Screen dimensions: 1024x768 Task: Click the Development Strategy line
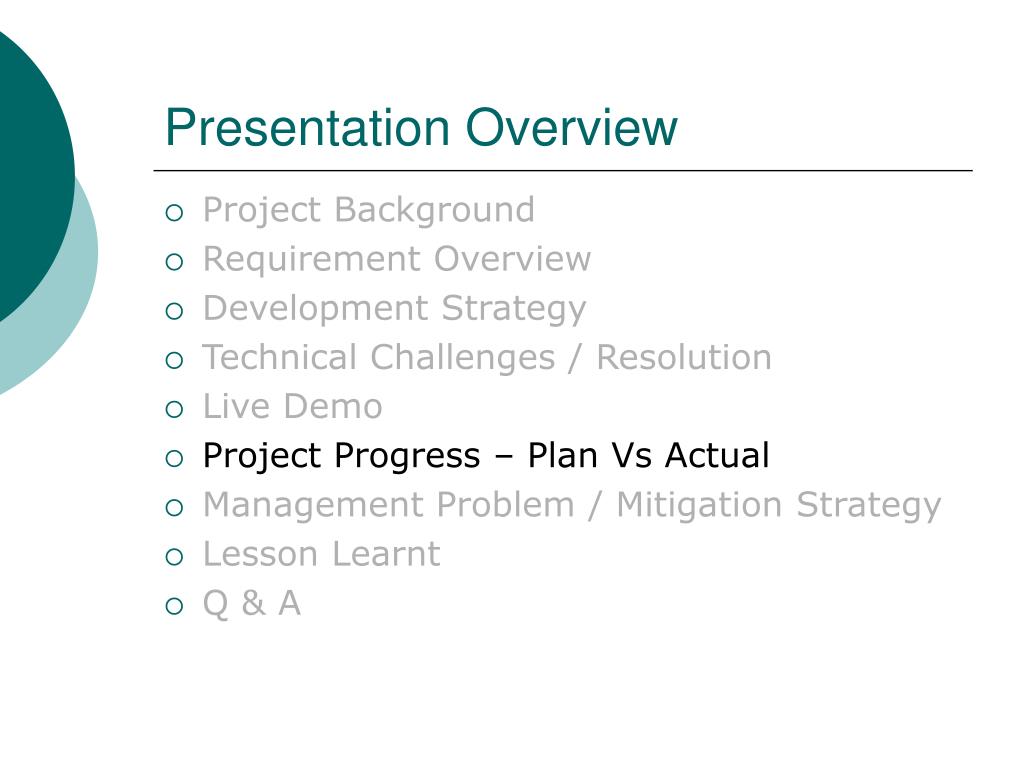coord(394,310)
